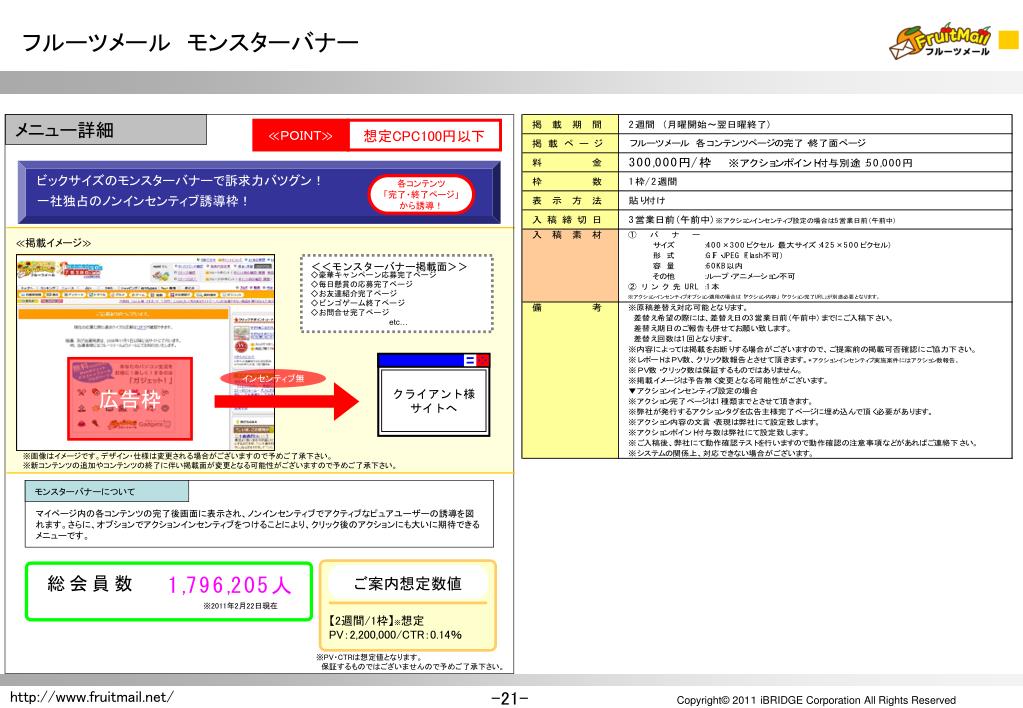
Task: Click the 一社独占のノンインセンティブ誘導枠 line
Action: pos(143,201)
